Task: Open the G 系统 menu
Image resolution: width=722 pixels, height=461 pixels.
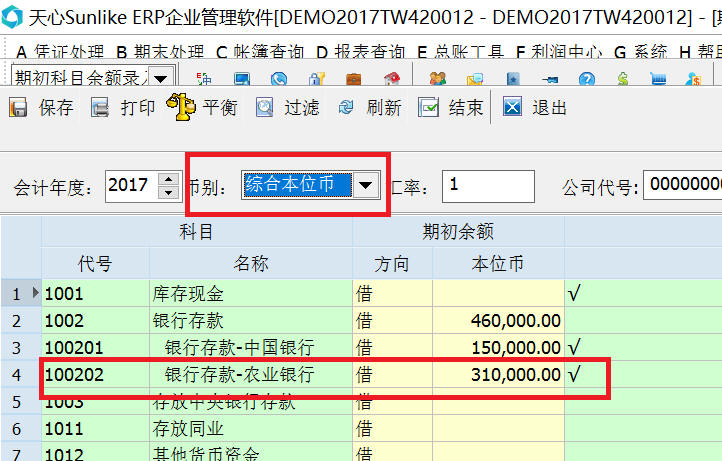Action: click(640, 52)
